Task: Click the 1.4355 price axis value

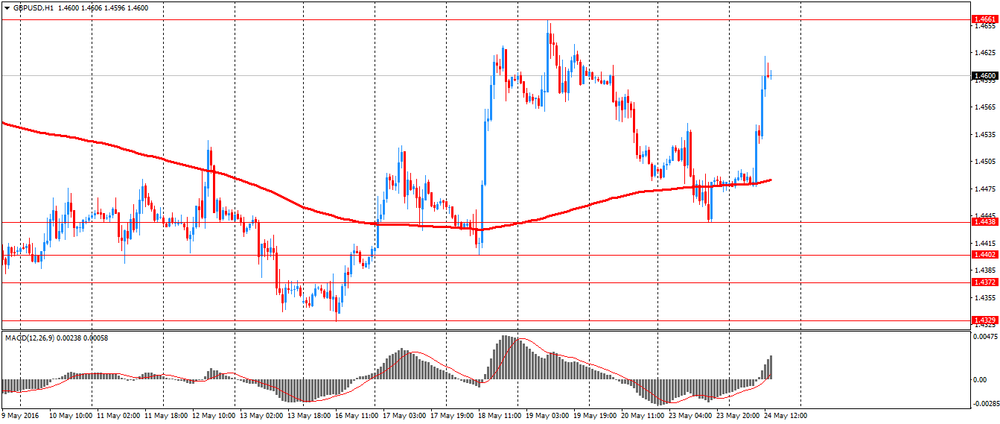Action: pyautogui.click(x=984, y=298)
